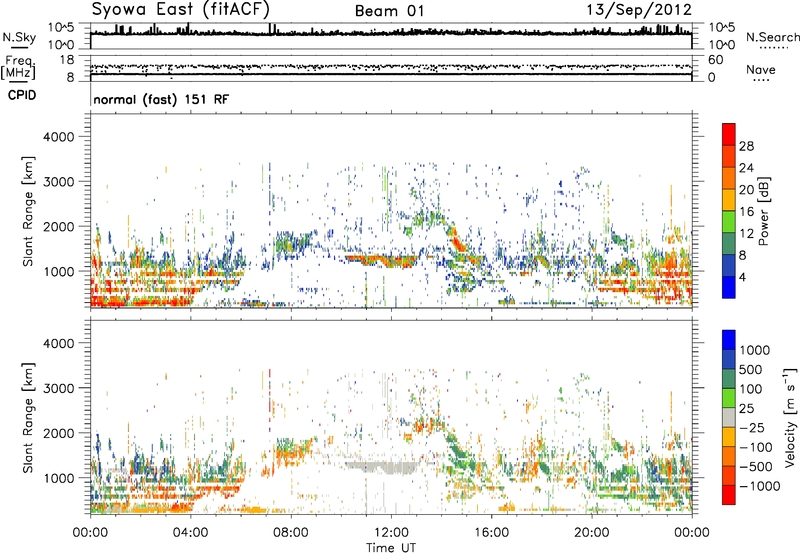Image resolution: width=800 pixels, height=554 pixels.
Task: Click the "Nave" legend label
Action: coord(761,69)
